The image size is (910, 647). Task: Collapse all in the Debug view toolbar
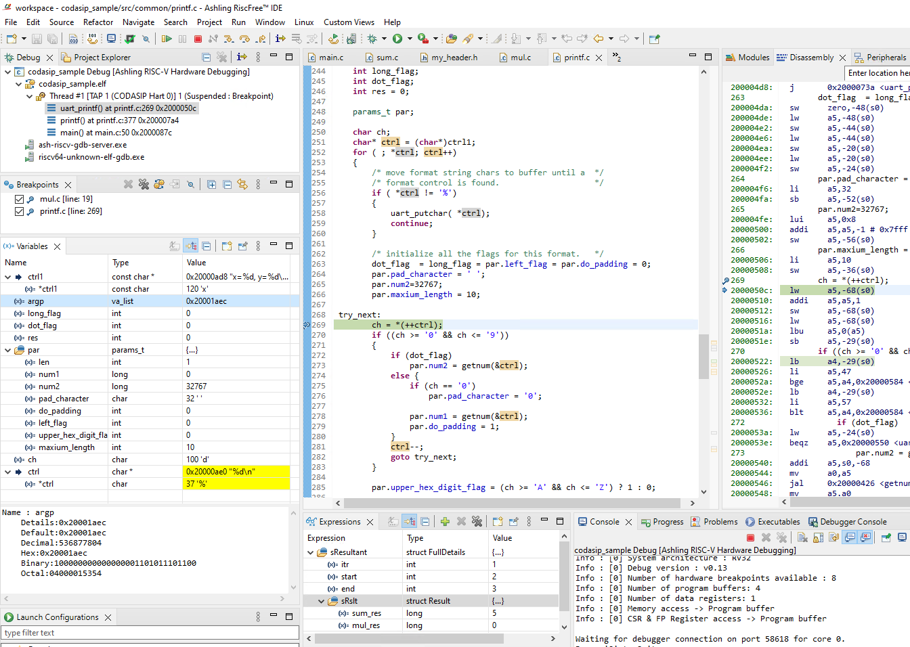[206, 57]
